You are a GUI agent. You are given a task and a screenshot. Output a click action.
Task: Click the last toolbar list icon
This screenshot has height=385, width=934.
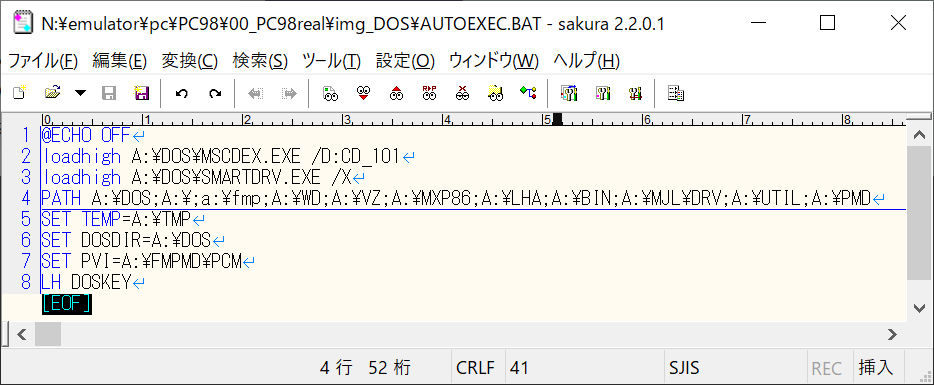(675, 92)
